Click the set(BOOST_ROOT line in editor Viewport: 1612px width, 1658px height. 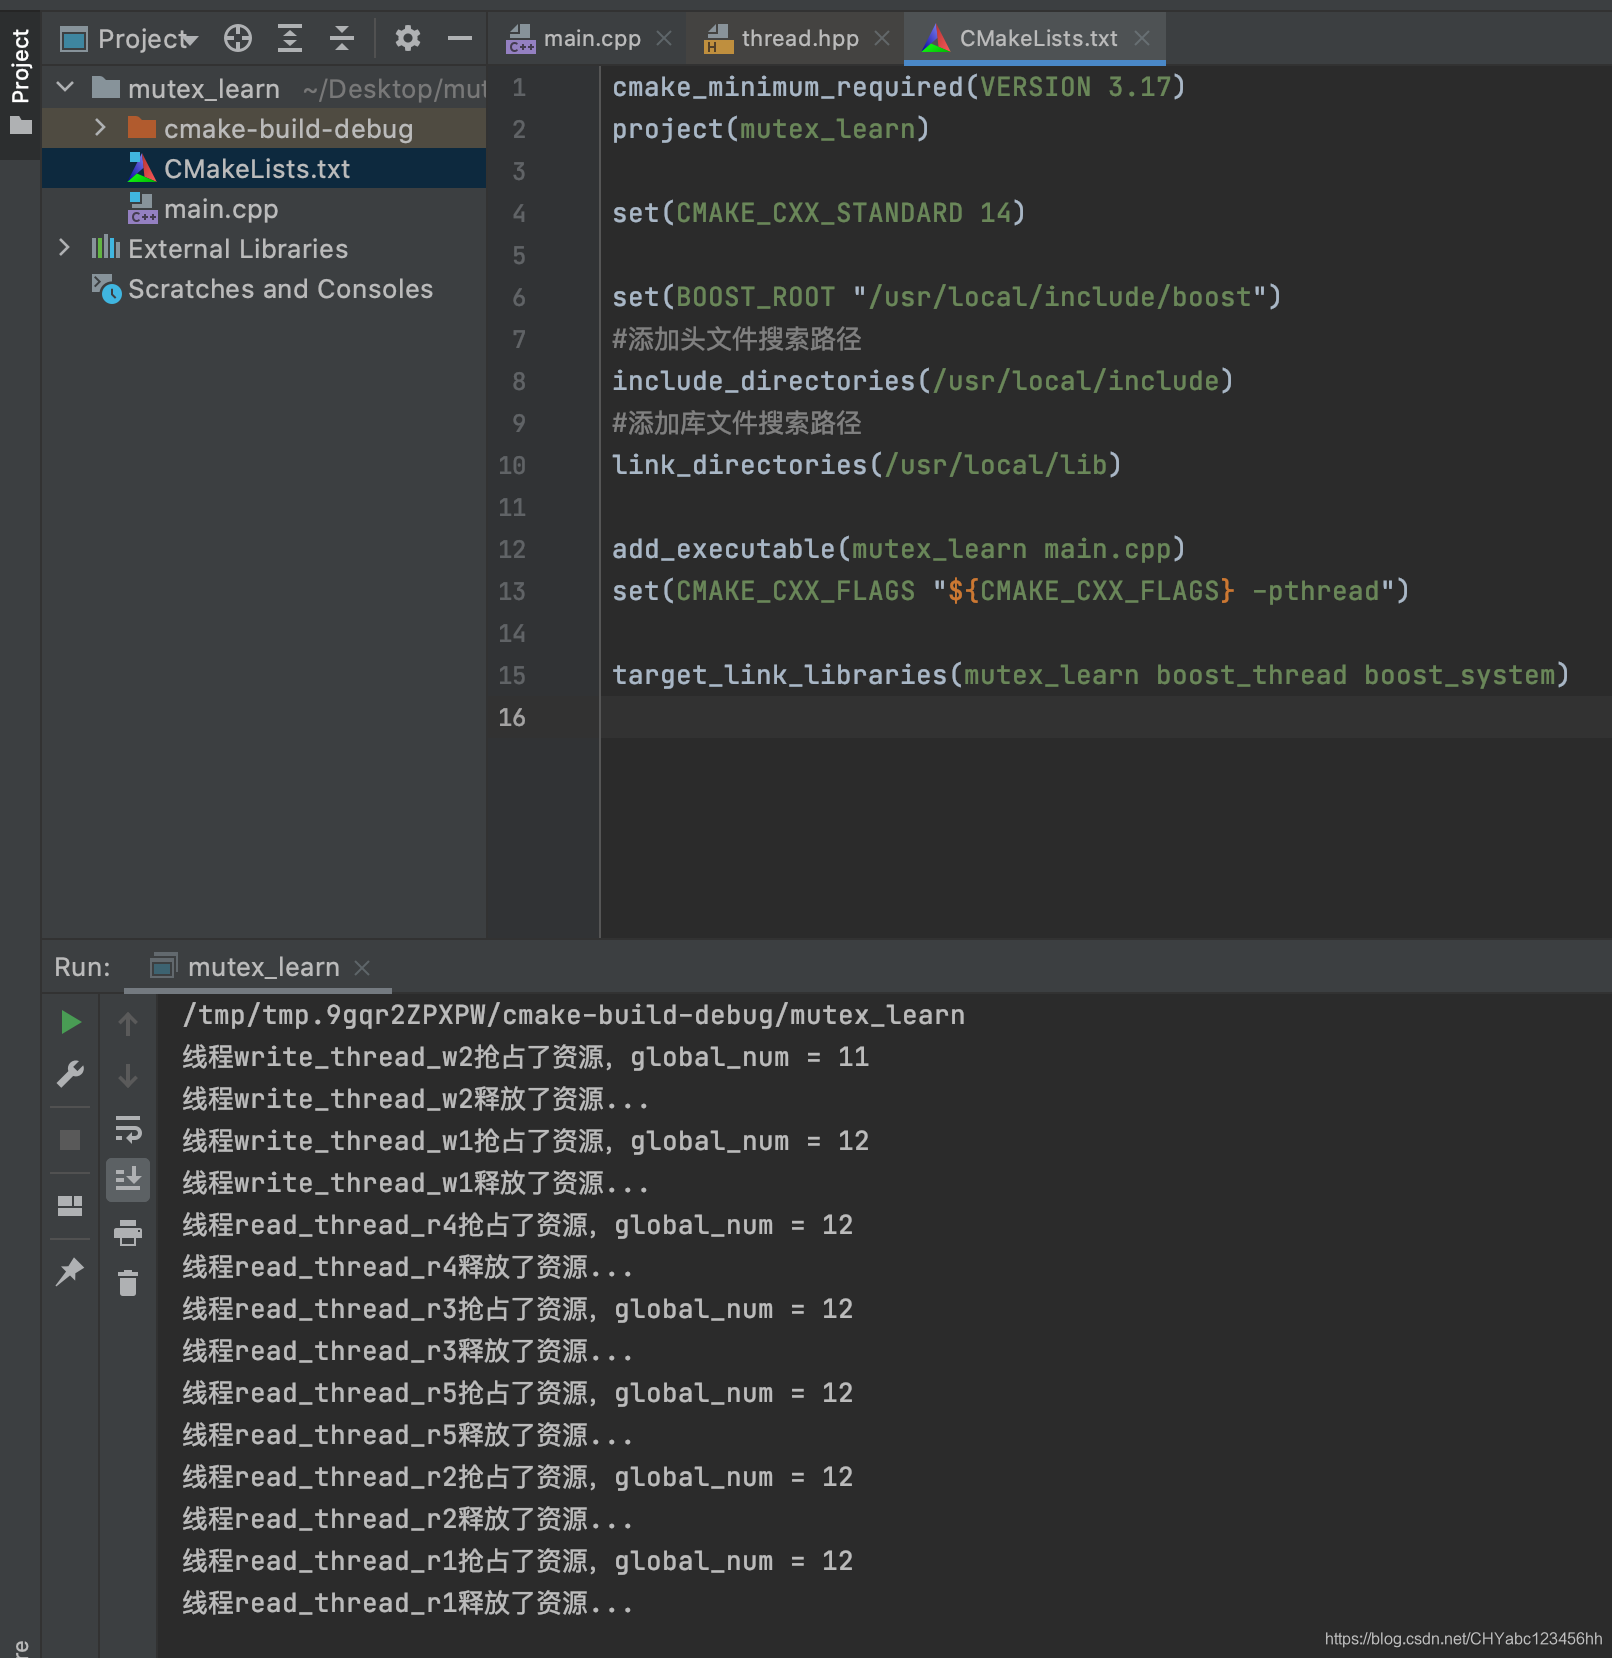(946, 297)
